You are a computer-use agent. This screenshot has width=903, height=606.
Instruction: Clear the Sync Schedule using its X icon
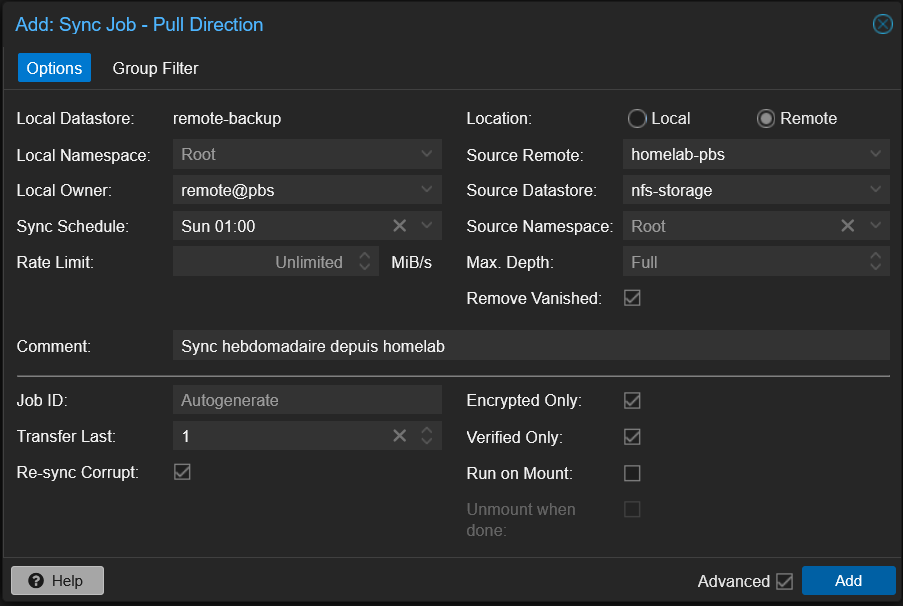pos(399,226)
